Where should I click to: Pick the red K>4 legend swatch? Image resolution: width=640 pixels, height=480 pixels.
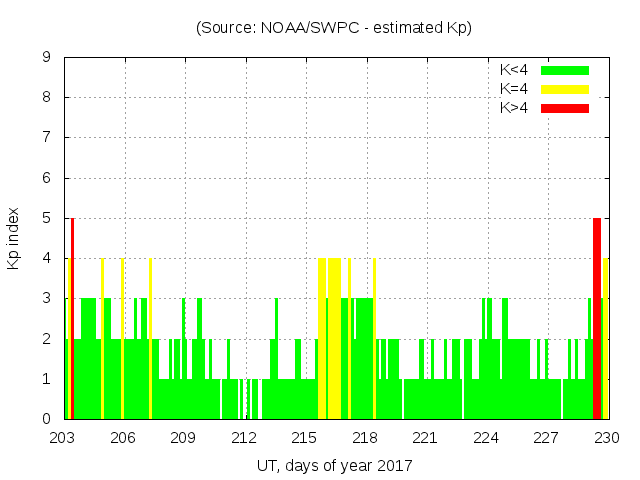[565, 108]
